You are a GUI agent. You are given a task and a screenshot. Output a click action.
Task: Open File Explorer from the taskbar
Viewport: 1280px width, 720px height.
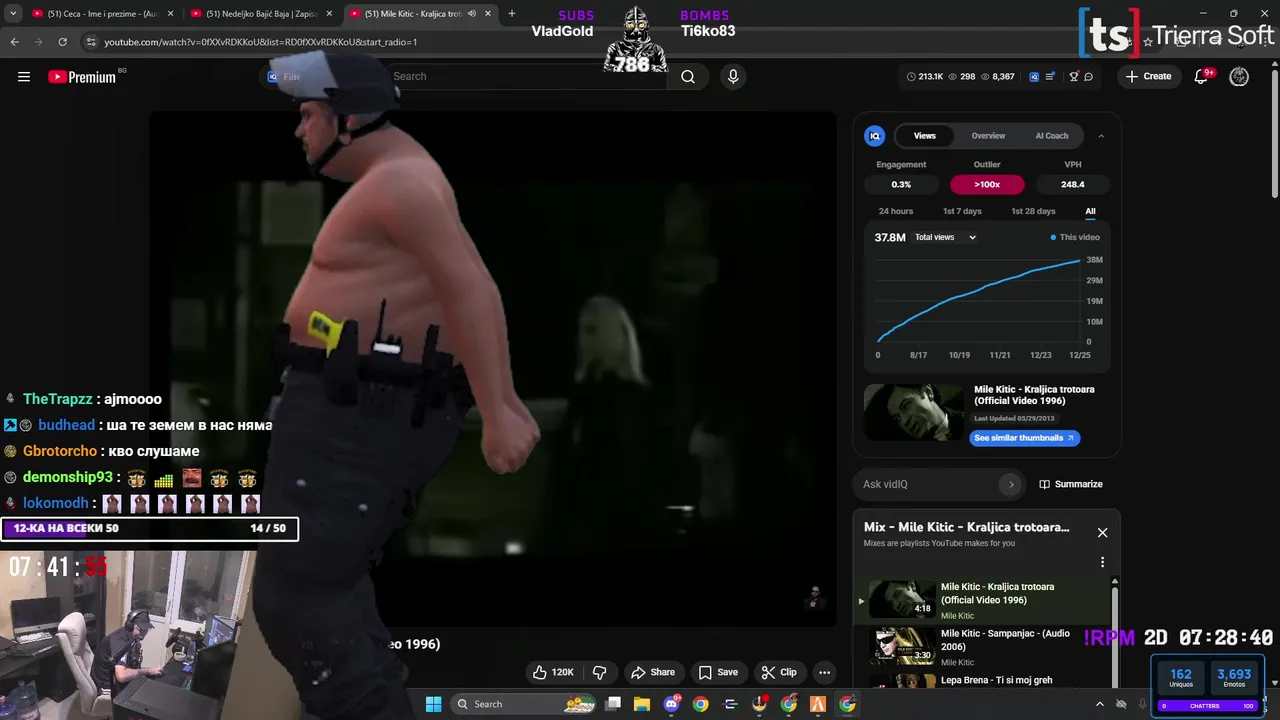[x=642, y=704]
